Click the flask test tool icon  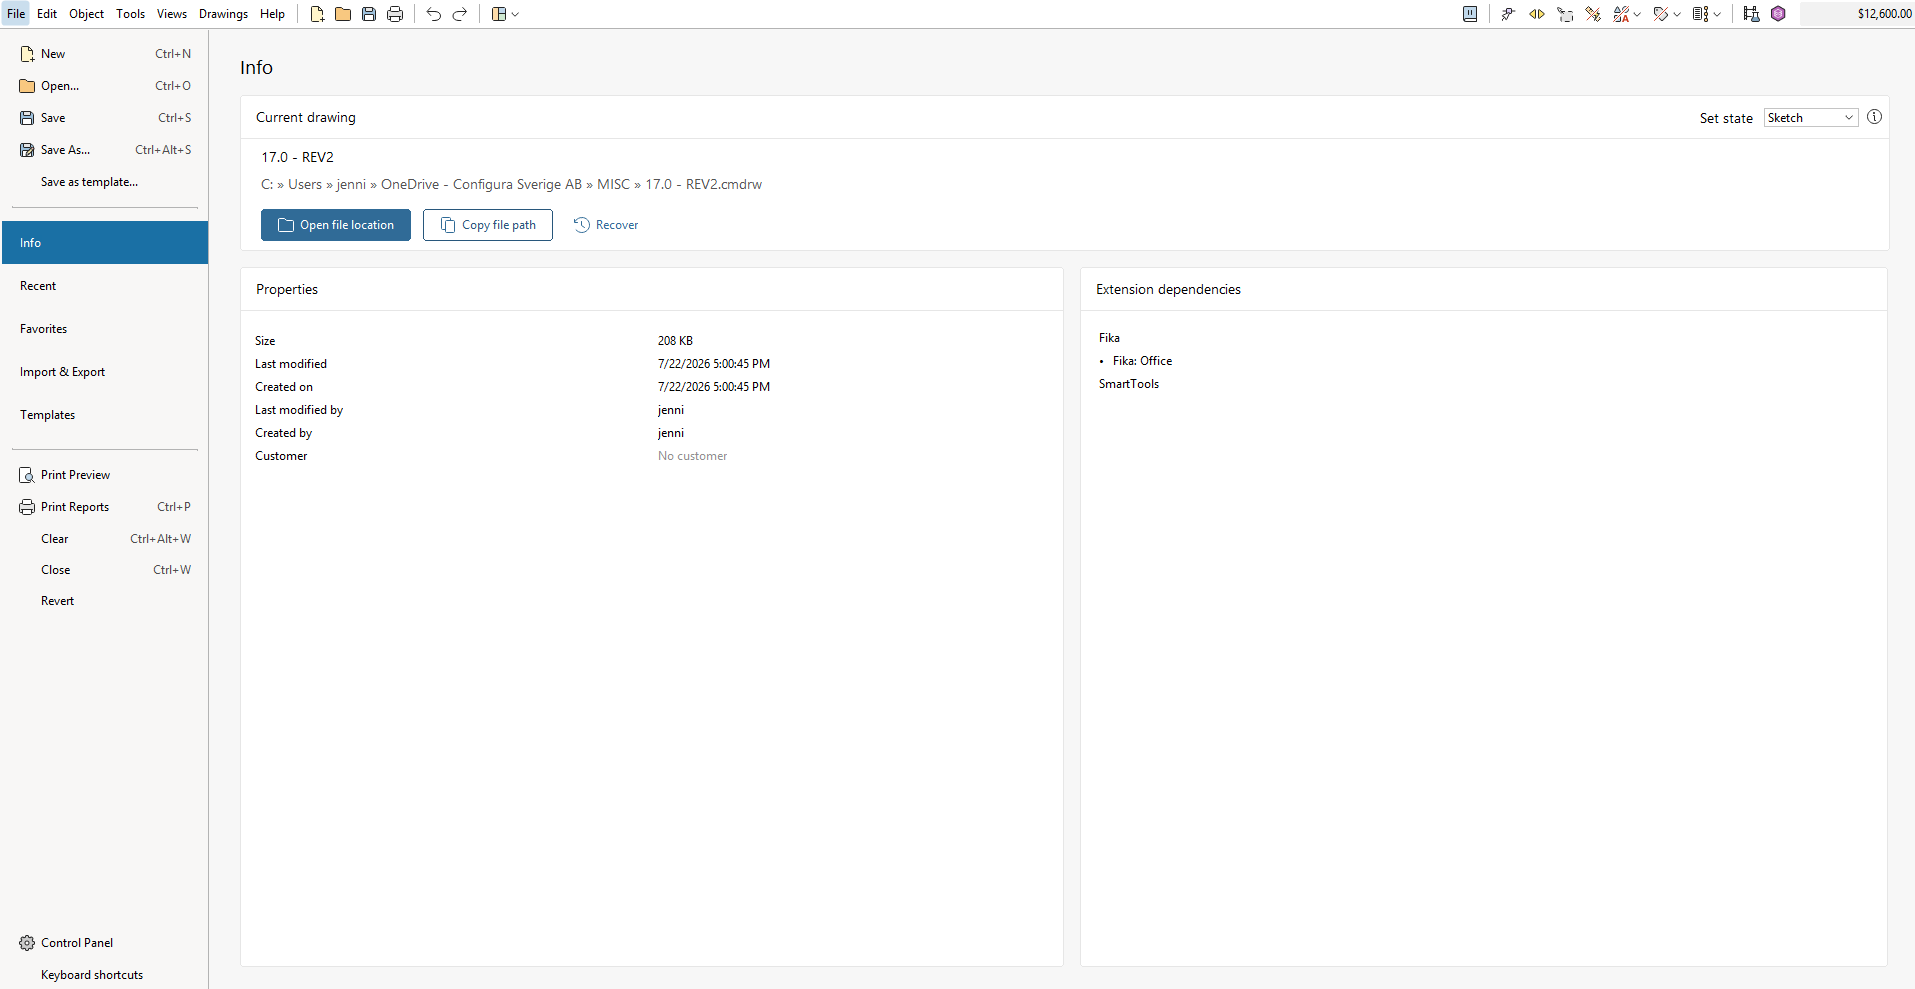pos(1751,14)
